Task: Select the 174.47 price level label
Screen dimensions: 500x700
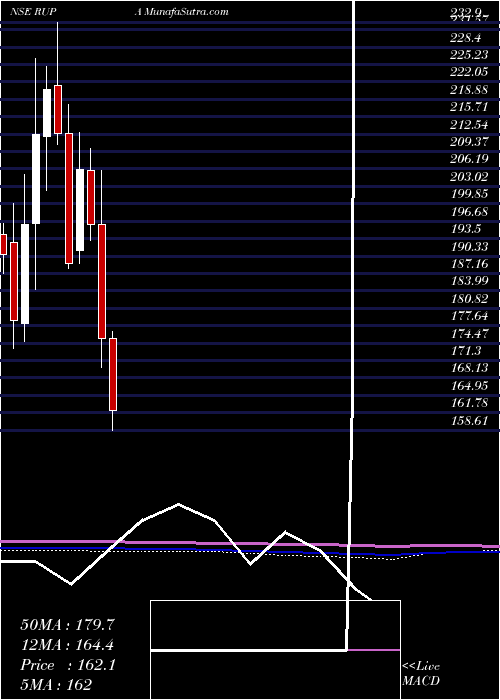Action: click(x=470, y=333)
